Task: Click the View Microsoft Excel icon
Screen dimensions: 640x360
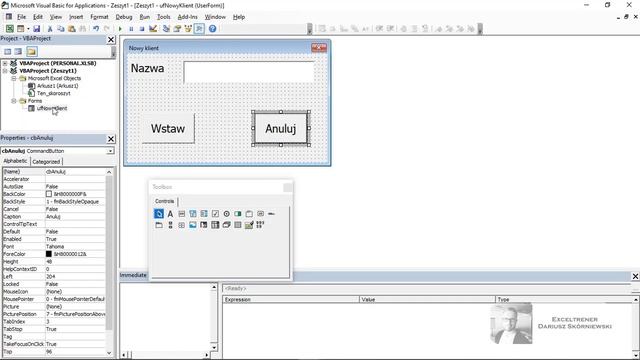Action: click(9, 29)
